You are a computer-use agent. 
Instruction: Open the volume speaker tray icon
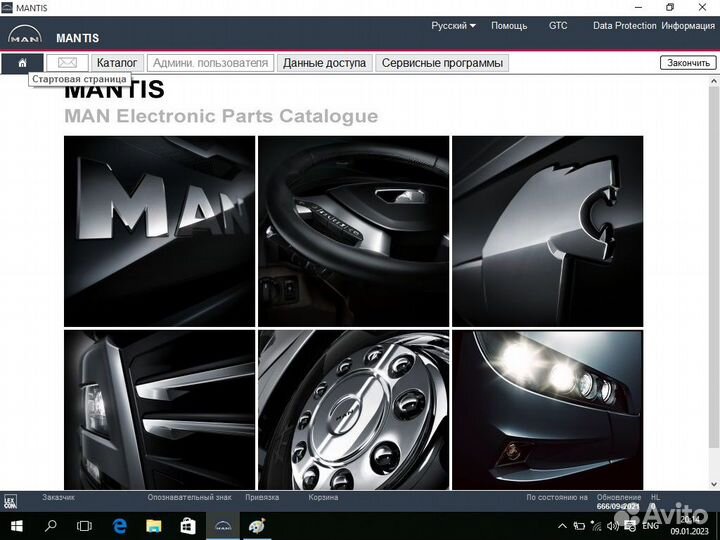(x=613, y=526)
